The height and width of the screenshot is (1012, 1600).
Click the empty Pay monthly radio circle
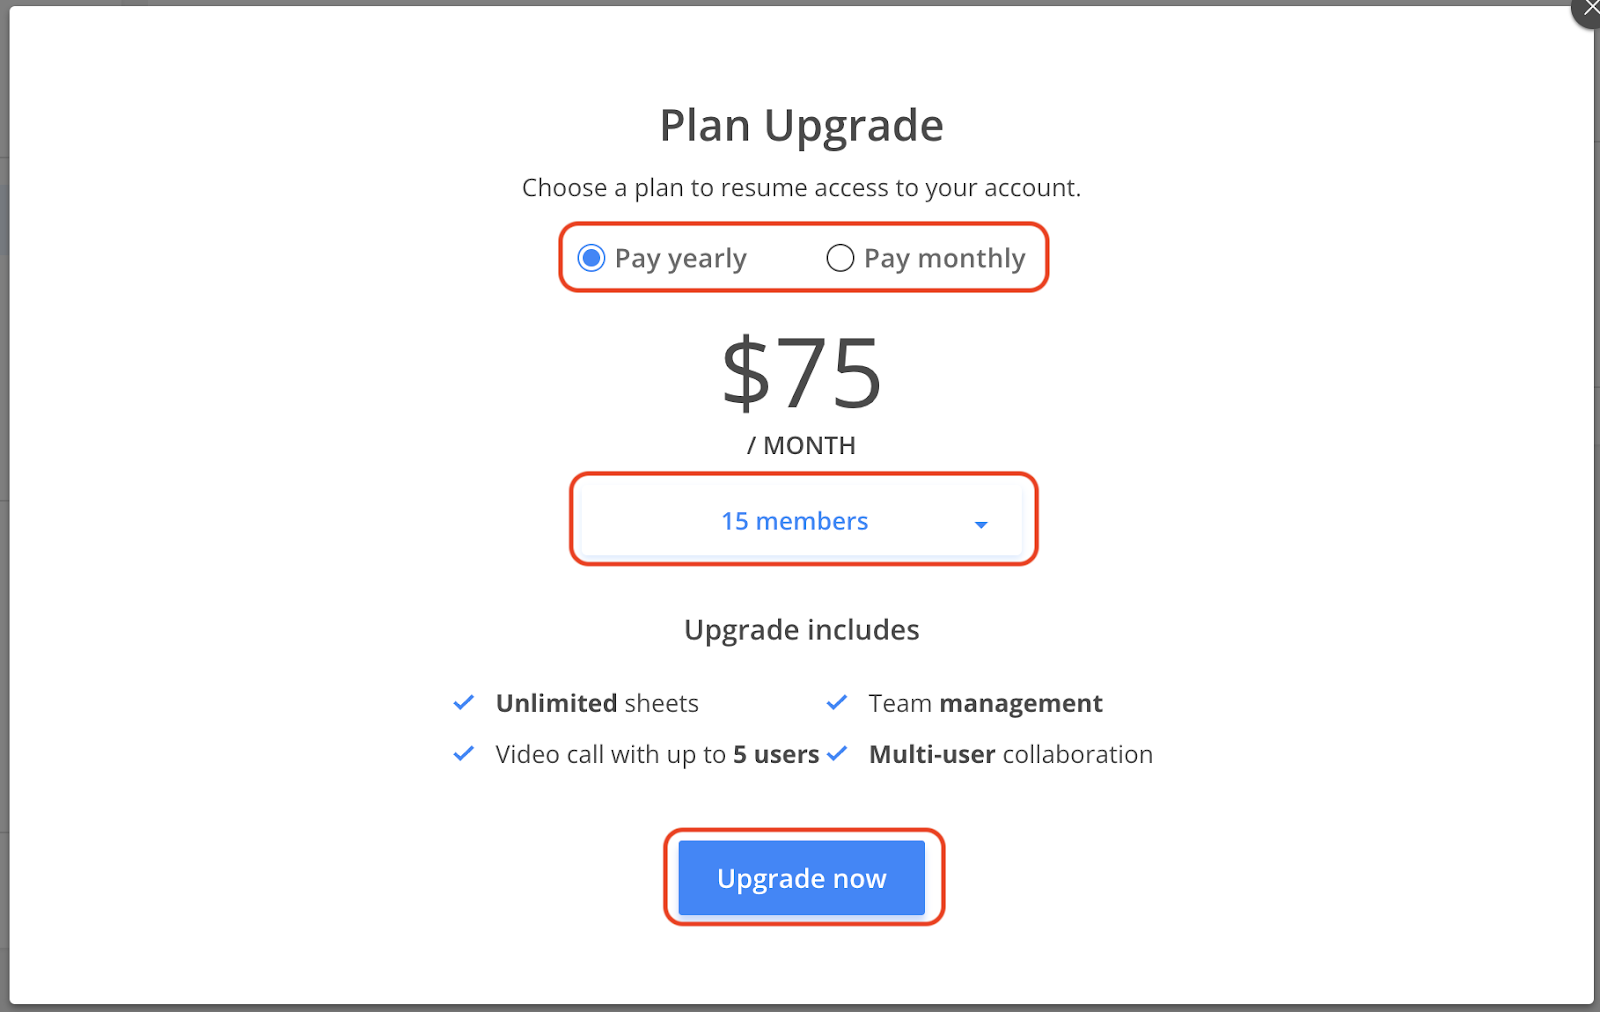pyautogui.click(x=840, y=258)
